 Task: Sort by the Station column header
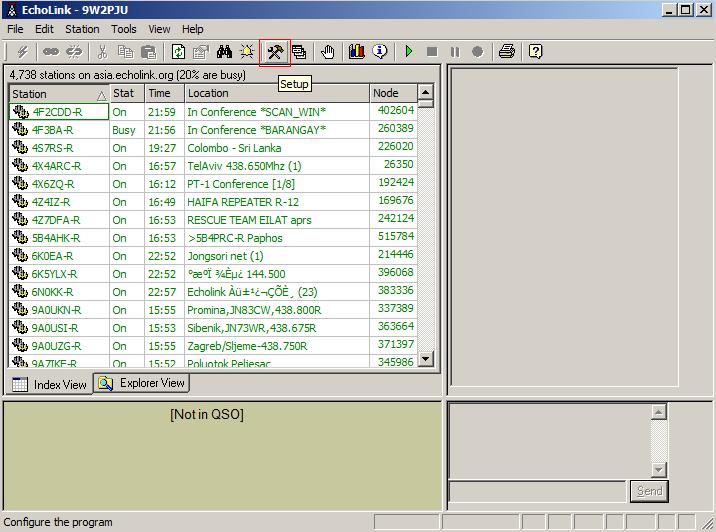click(x=59, y=94)
